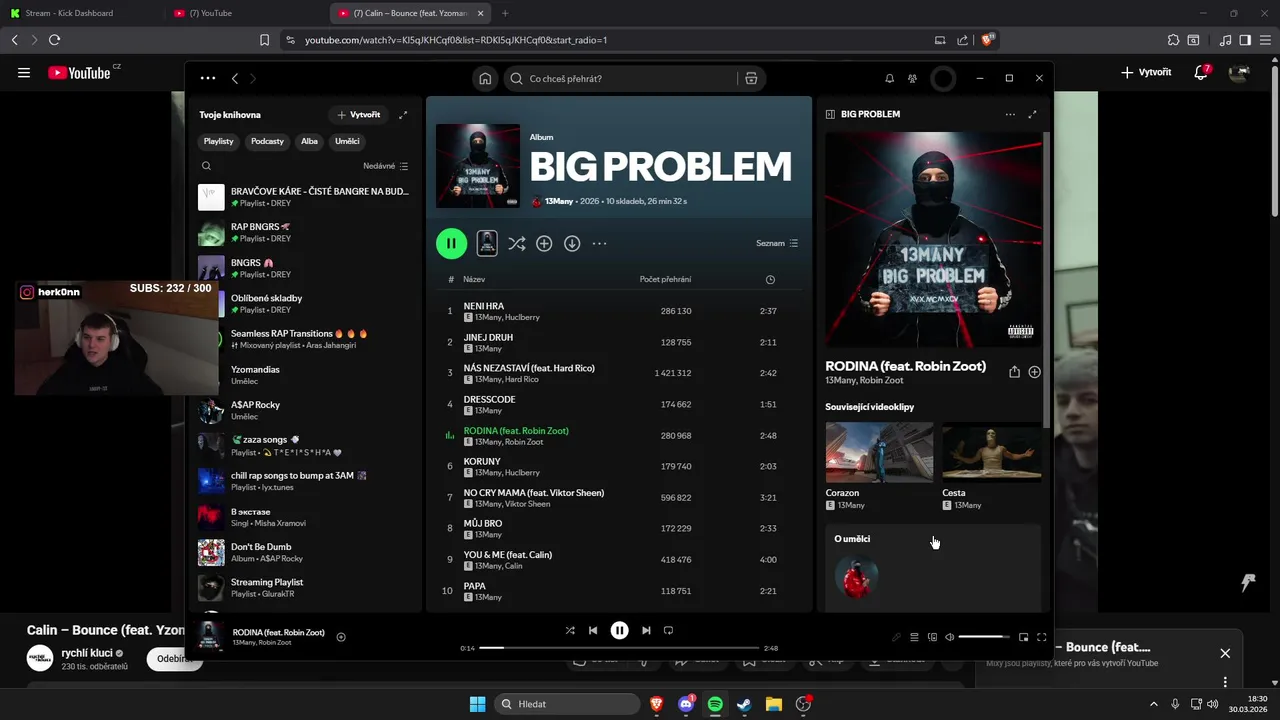Open Streaming Playlist in library
Image resolution: width=1280 pixels, height=720 pixels.
pos(305,588)
